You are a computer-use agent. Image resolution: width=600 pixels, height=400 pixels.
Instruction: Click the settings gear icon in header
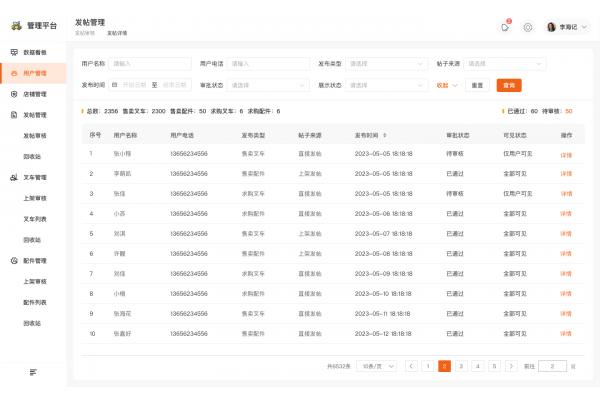[528, 27]
